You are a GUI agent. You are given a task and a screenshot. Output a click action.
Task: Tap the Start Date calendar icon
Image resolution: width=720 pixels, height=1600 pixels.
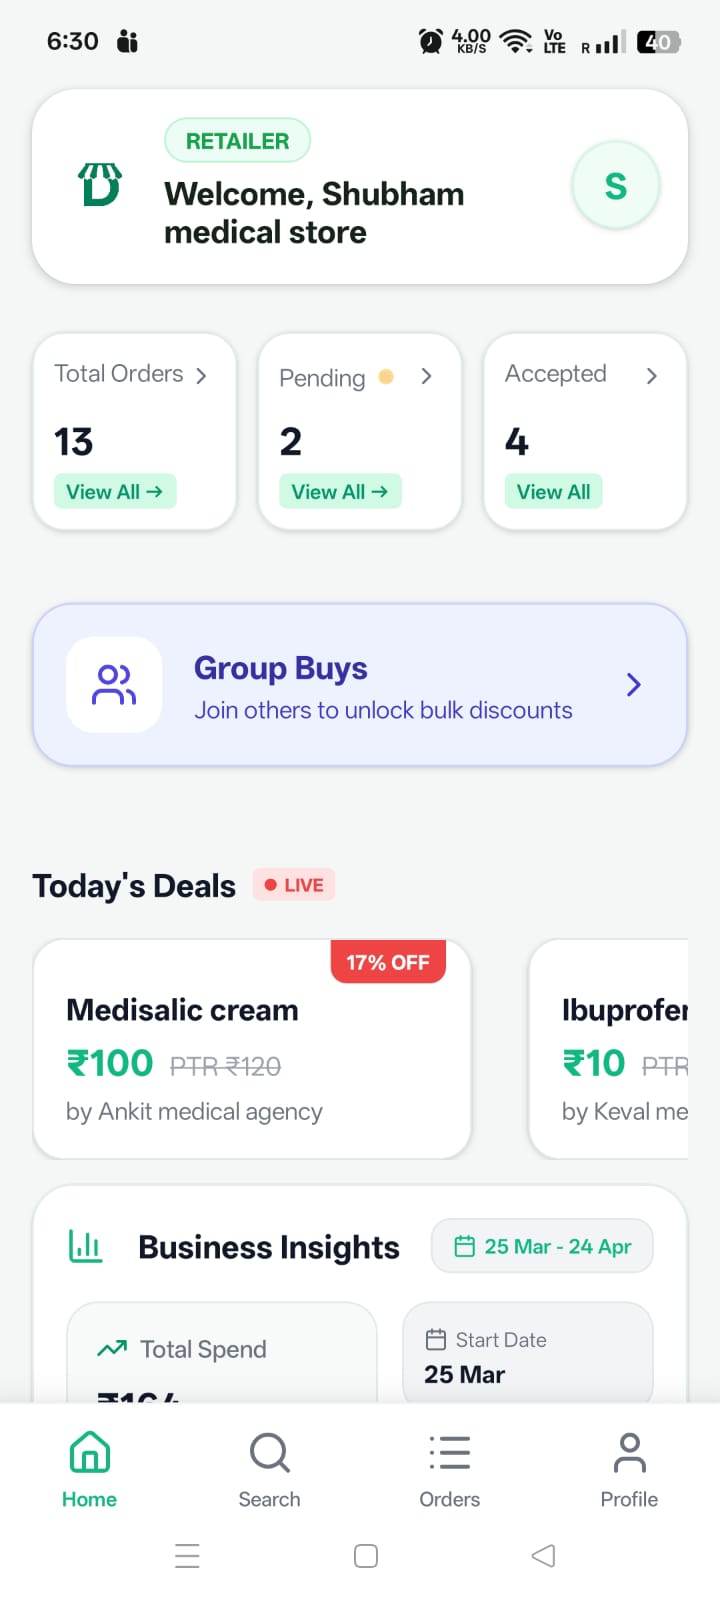436,1339
